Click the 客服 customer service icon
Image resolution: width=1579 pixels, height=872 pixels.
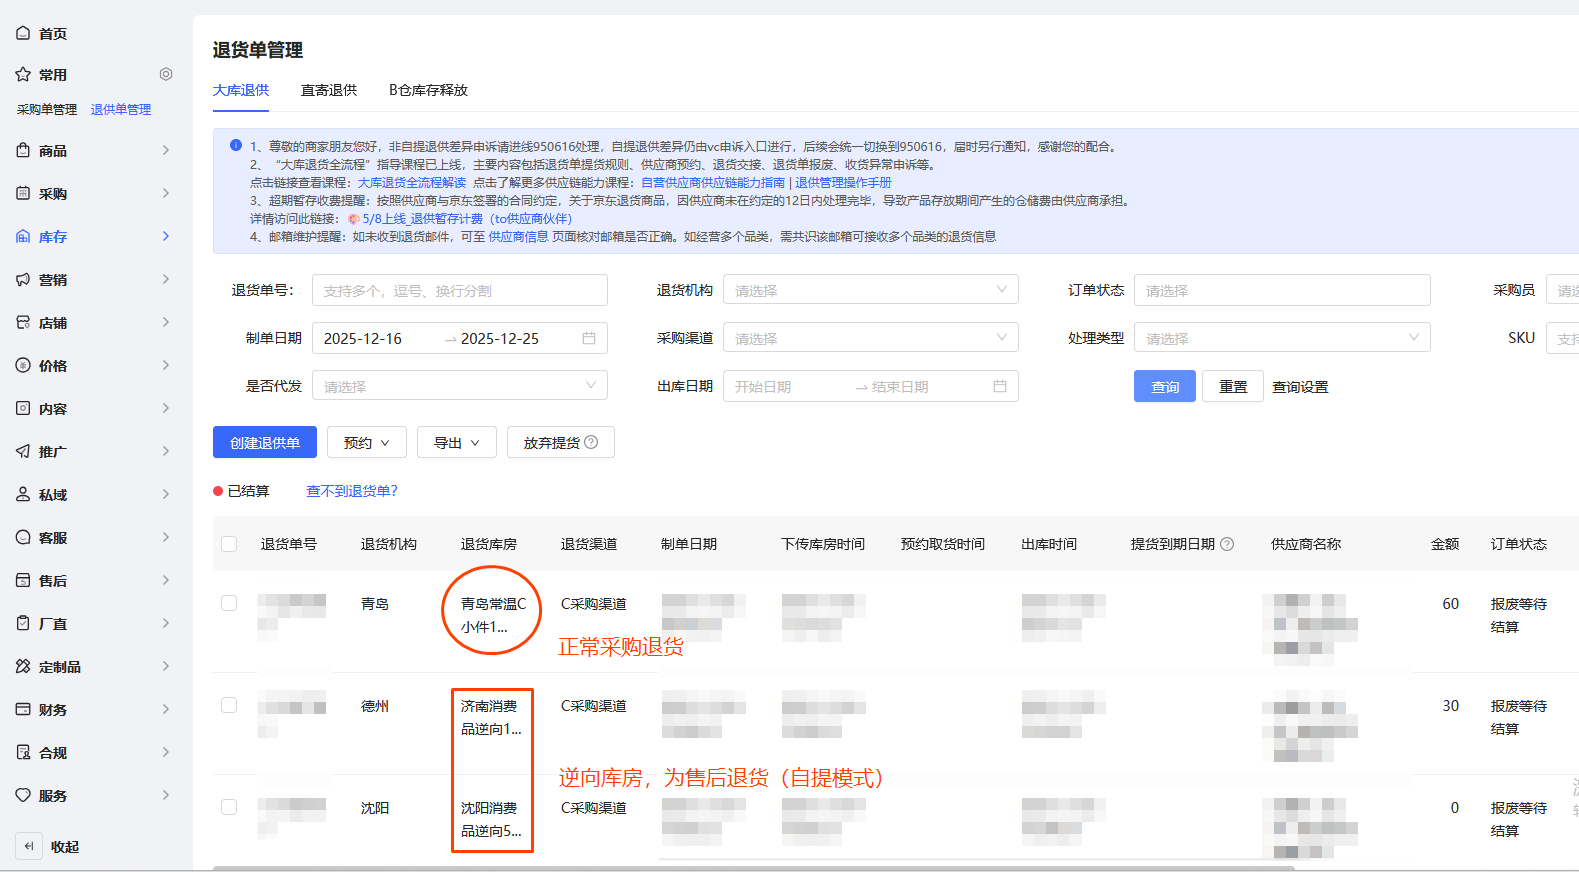point(23,537)
